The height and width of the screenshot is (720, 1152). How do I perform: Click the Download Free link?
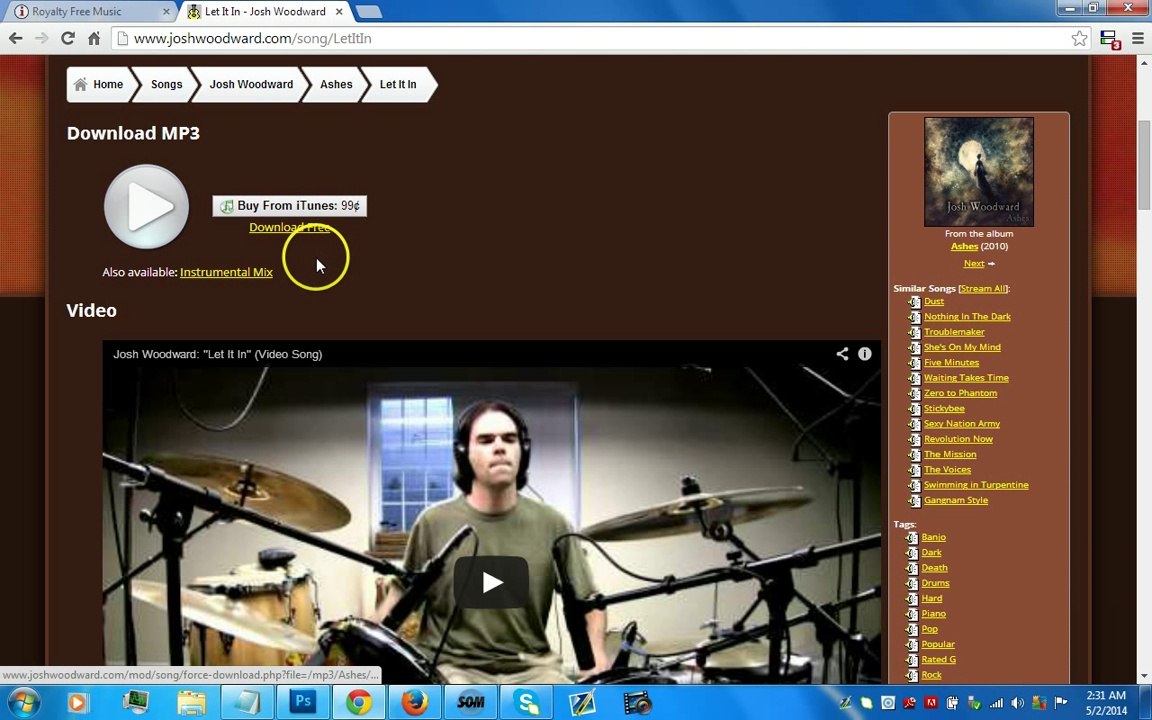289,227
